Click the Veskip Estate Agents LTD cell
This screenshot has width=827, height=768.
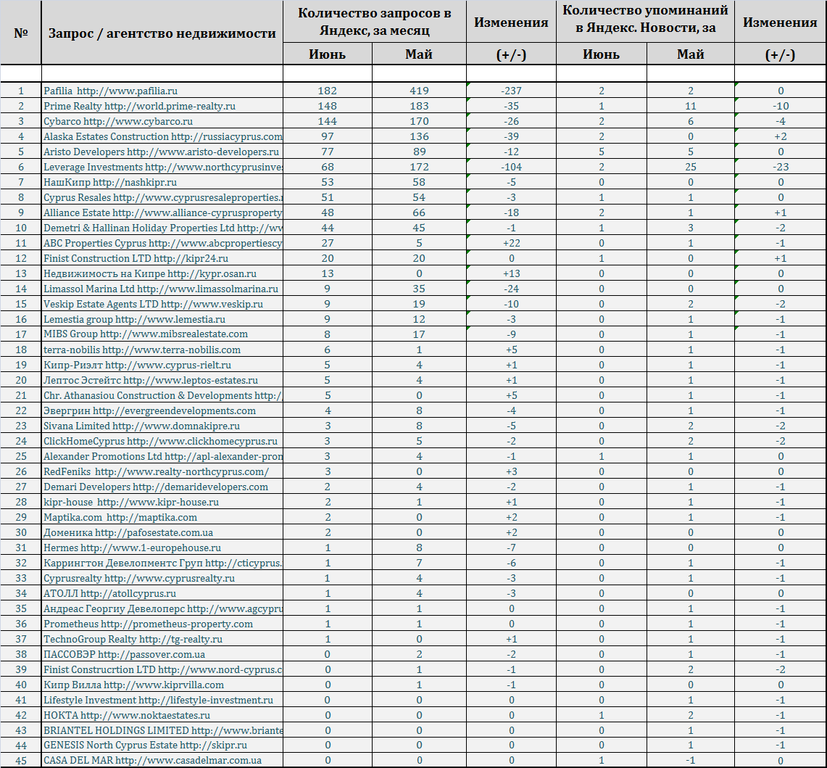tap(162, 304)
